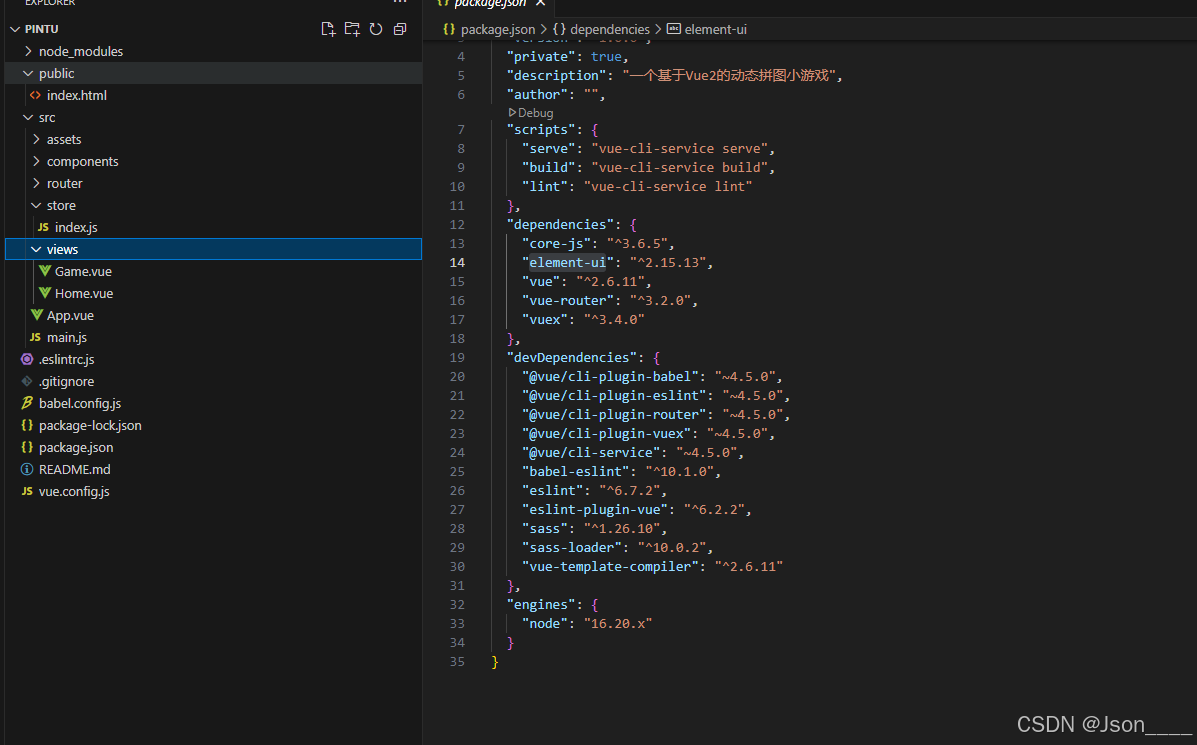This screenshot has width=1197, height=745.
Task: Click the Vue icon beside Game.vue
Action: 44,271
